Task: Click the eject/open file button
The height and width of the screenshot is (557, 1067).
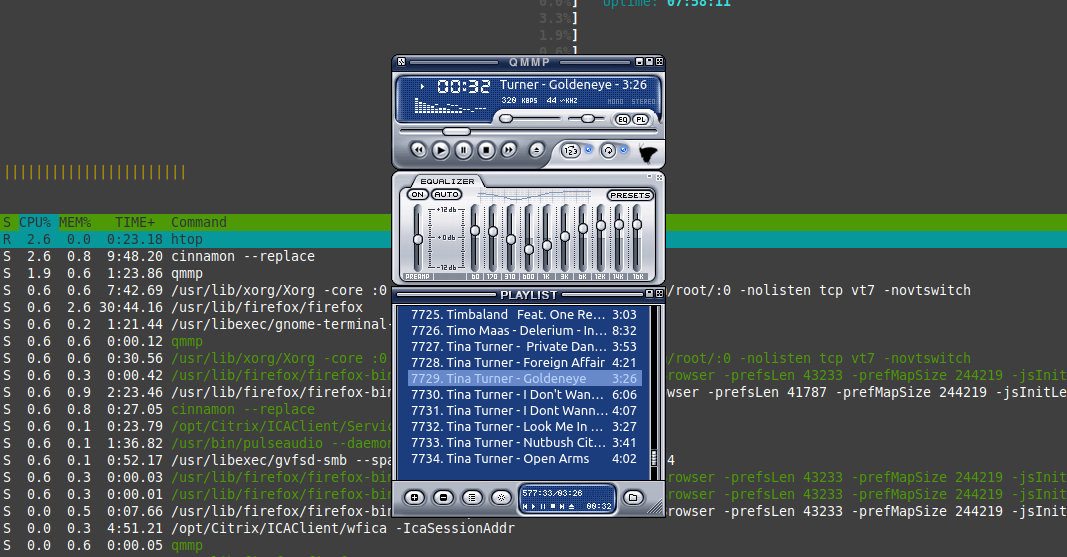Action: tap(537, 150)
